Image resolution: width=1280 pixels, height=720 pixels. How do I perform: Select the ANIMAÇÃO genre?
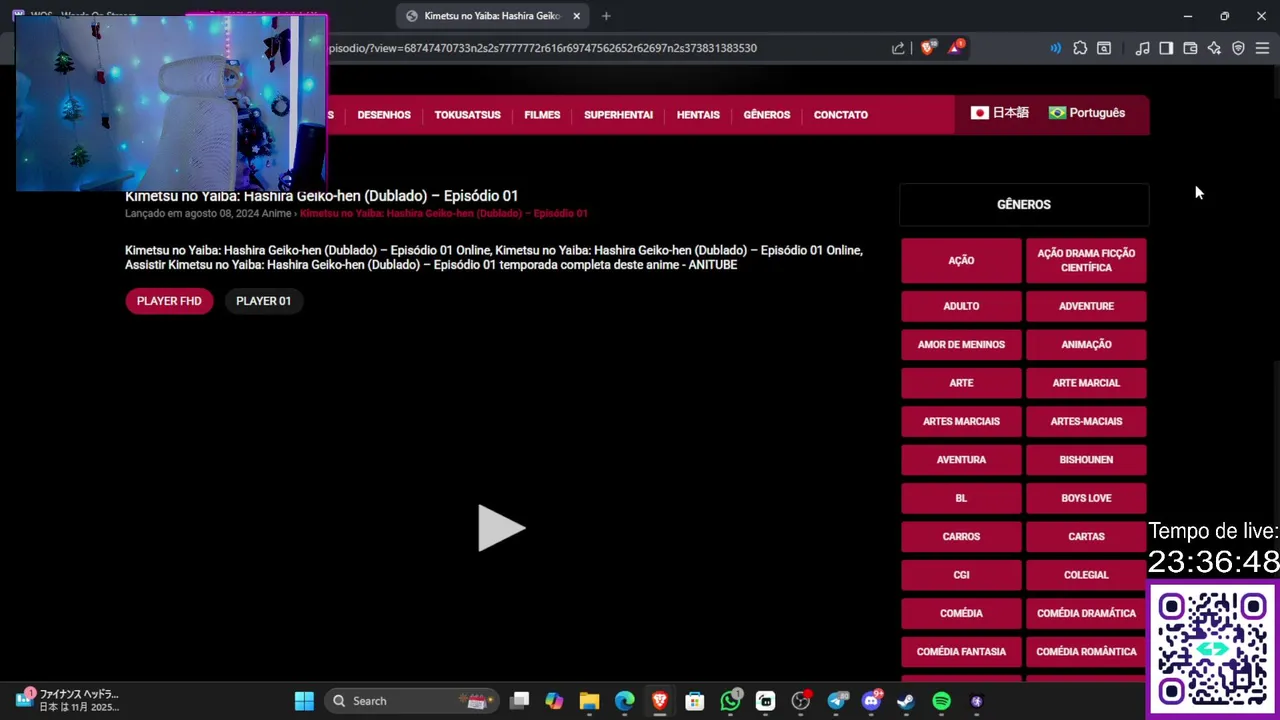[1086, 344]
